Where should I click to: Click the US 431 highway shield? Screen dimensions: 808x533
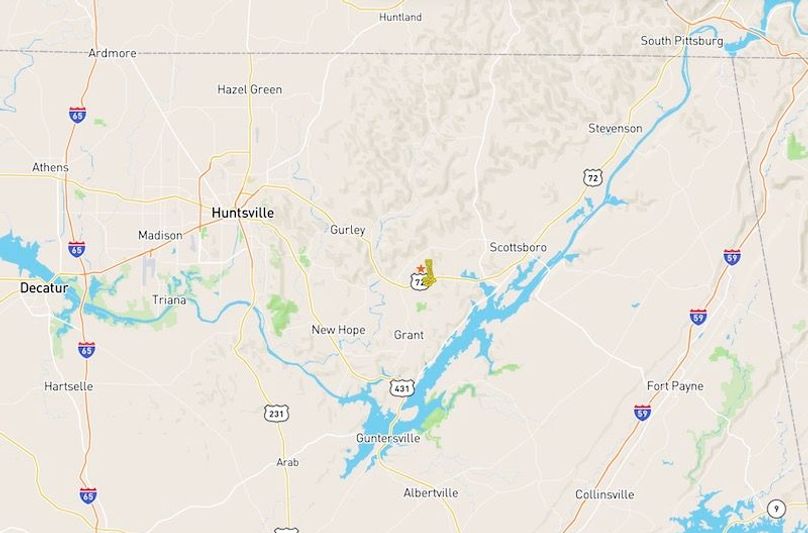[x=402, y=388]
